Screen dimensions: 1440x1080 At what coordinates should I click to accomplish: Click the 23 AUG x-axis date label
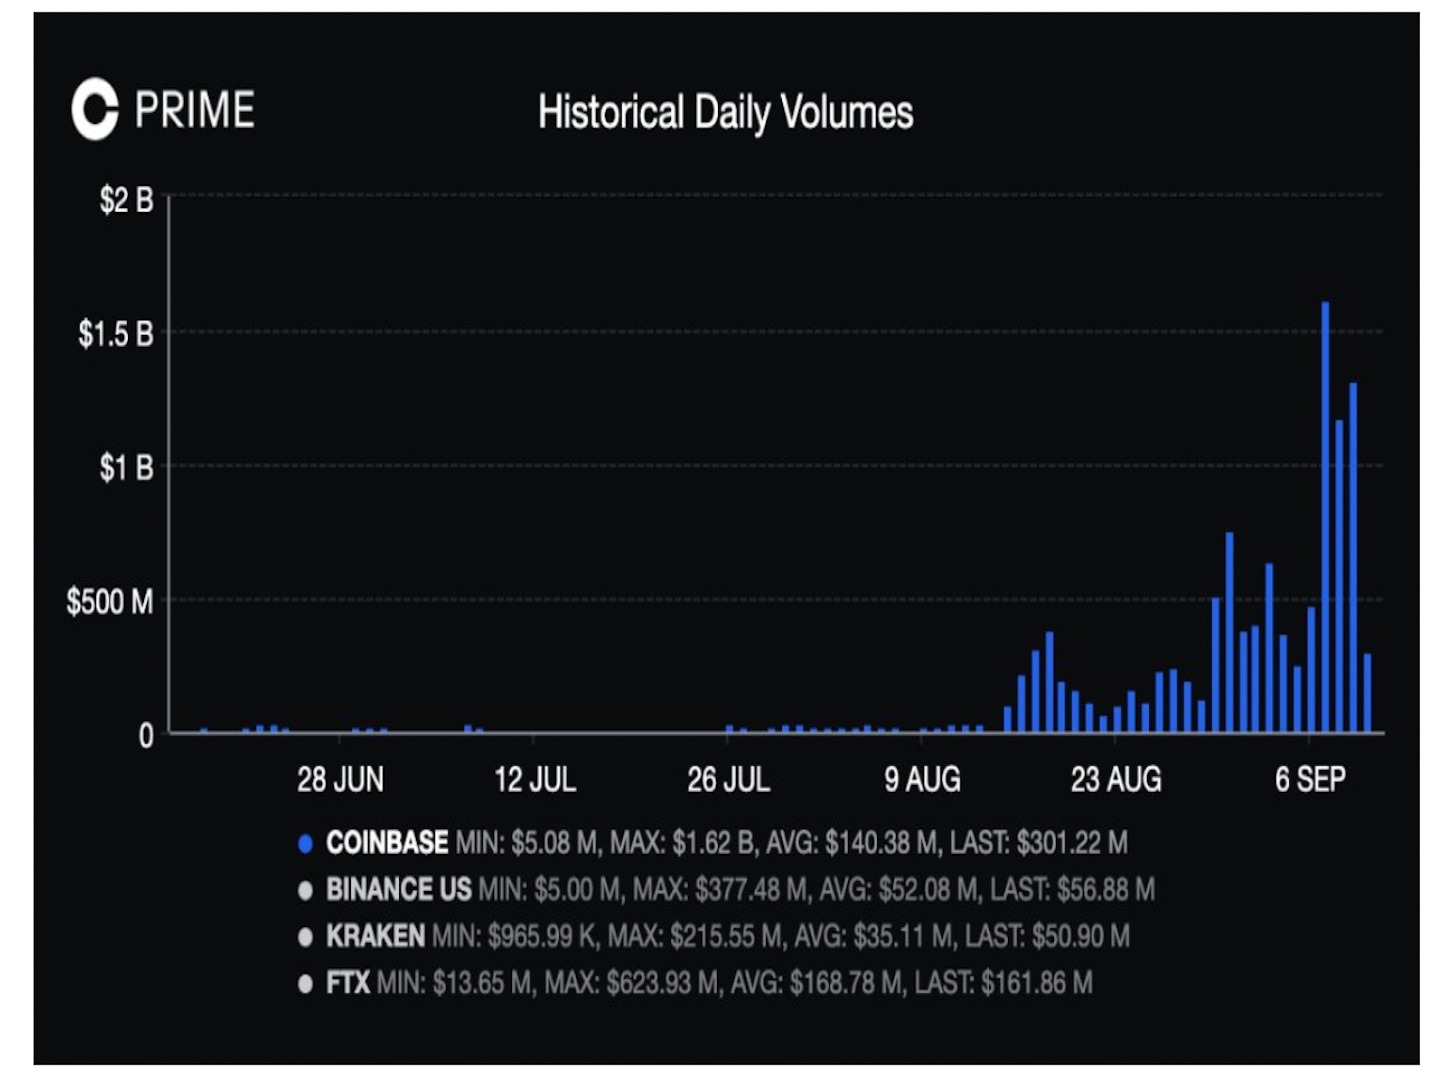[1116, 779]
